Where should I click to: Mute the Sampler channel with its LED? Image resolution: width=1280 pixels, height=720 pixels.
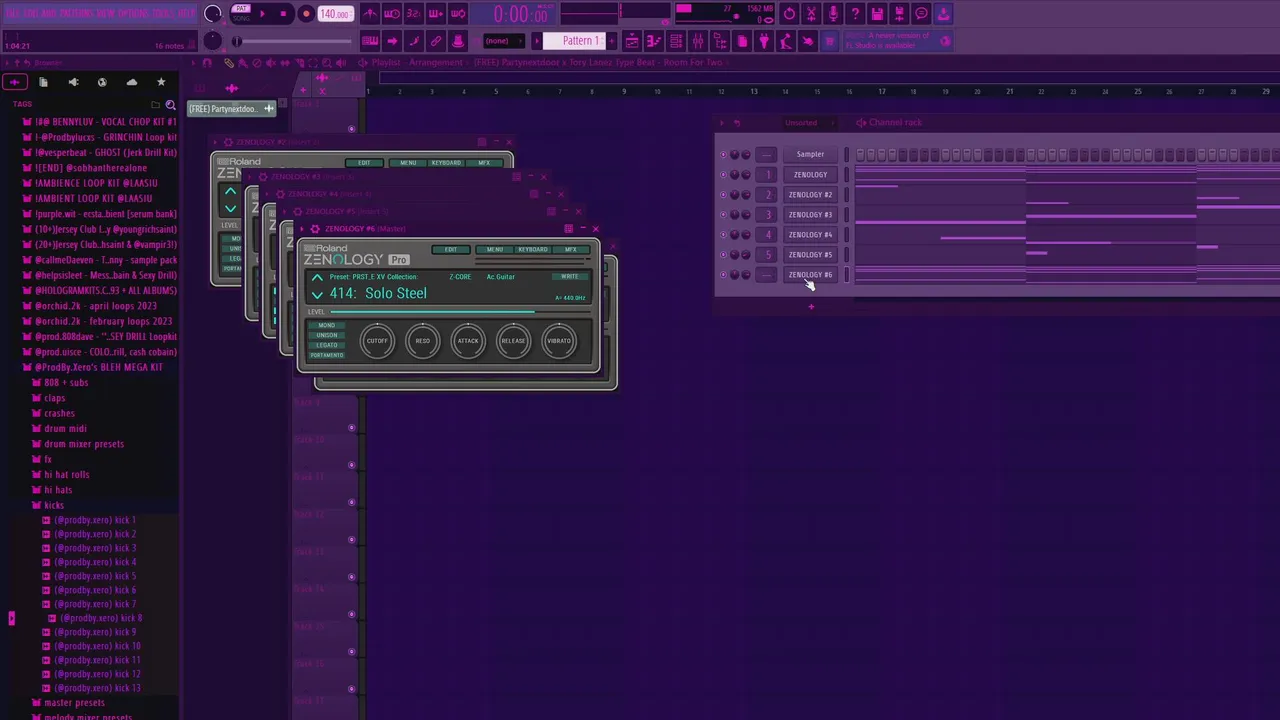[x=724, y=155]
